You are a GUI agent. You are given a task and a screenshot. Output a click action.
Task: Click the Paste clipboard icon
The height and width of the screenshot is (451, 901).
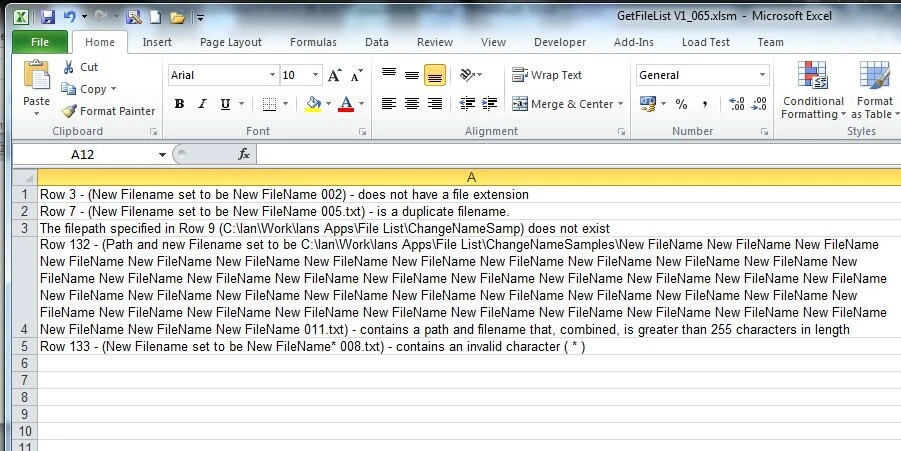pyautogui.click(x=37, y=75)
